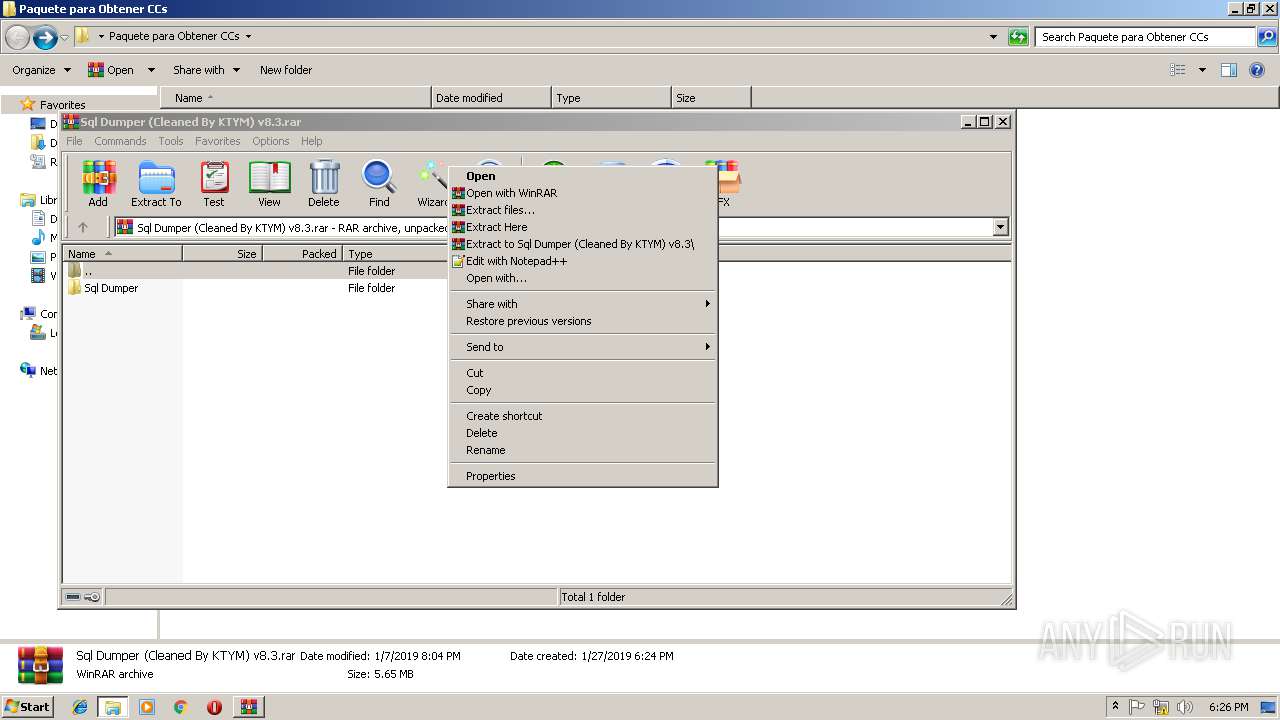Open Chrome from the taskbar
1280x720 pixels.
pos(180,707)
